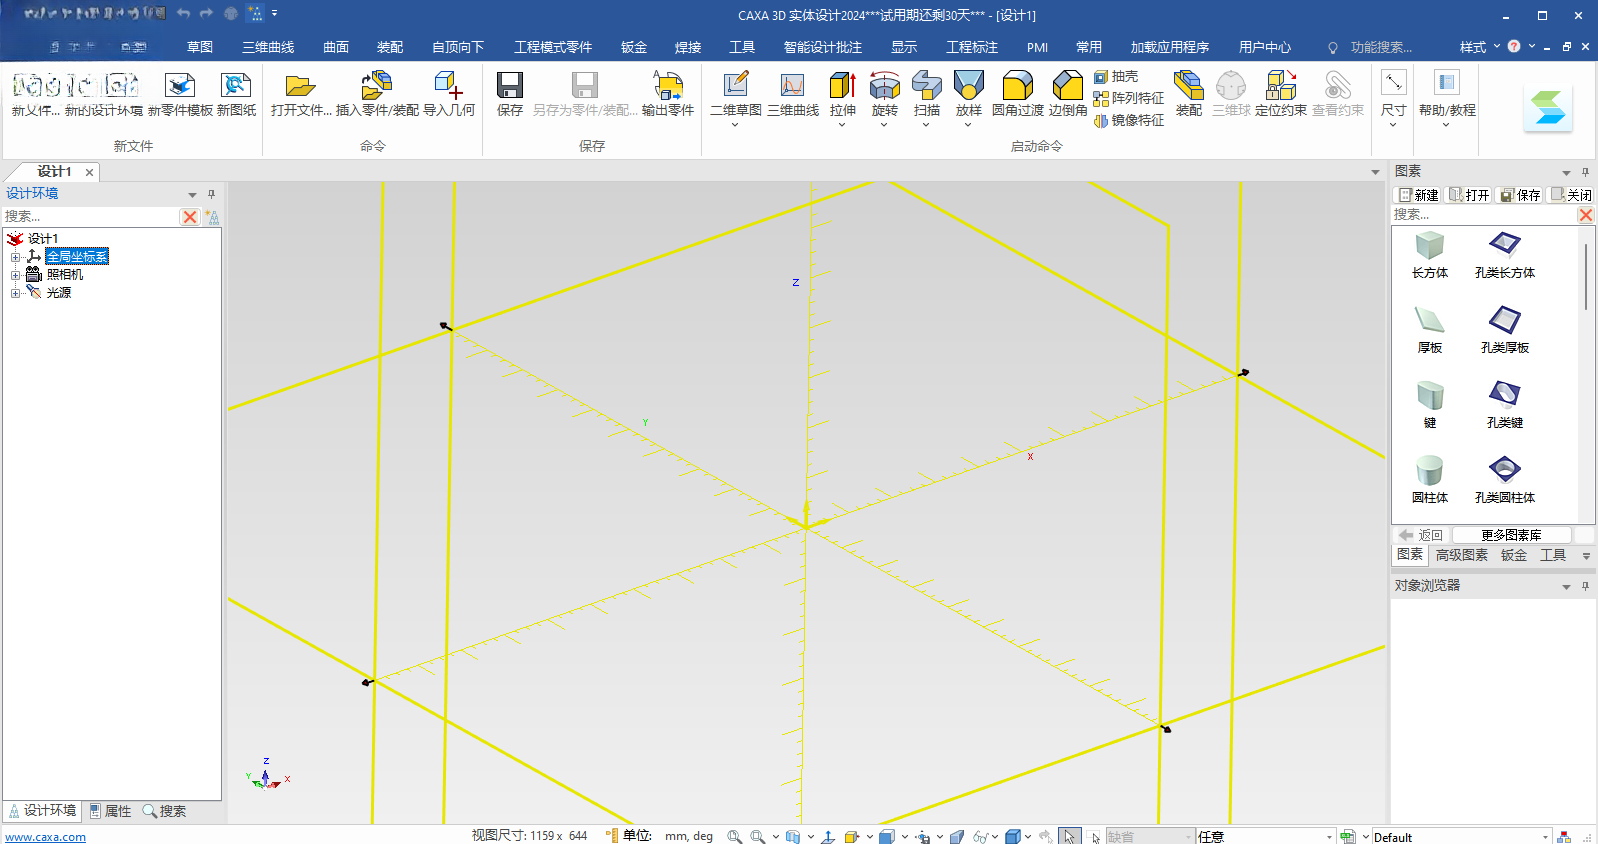Expand the 全局坐标系 tree node

pyautogui.click(x=16, y=257)
